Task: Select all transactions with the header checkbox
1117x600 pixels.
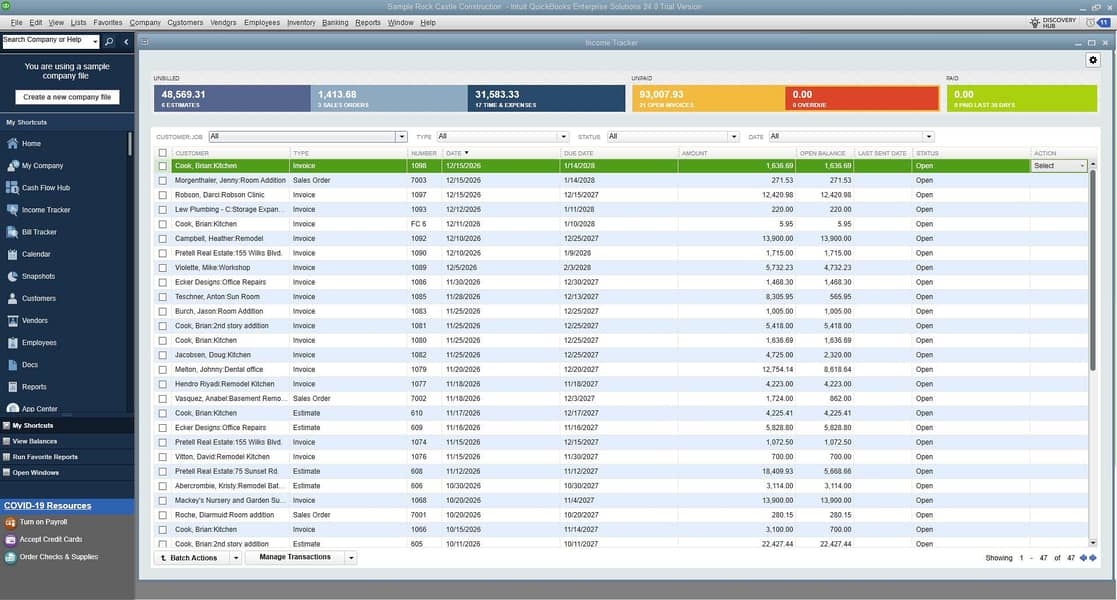Action: 162,152
